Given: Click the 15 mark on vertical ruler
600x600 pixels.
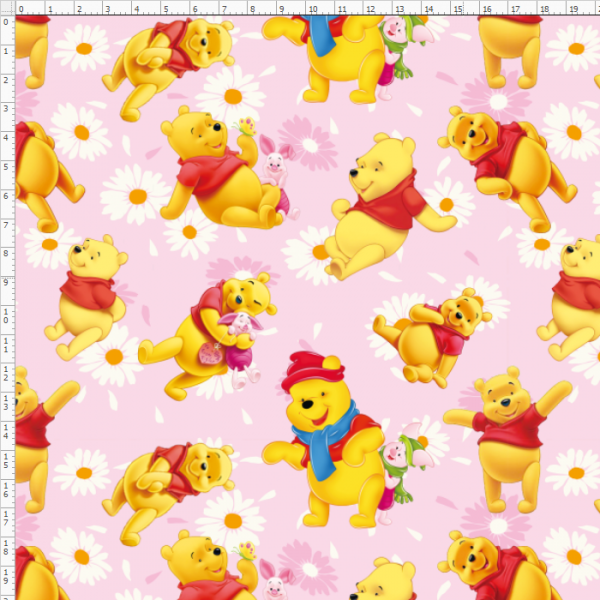Looking at the screenshot, I should click(6, 461).
